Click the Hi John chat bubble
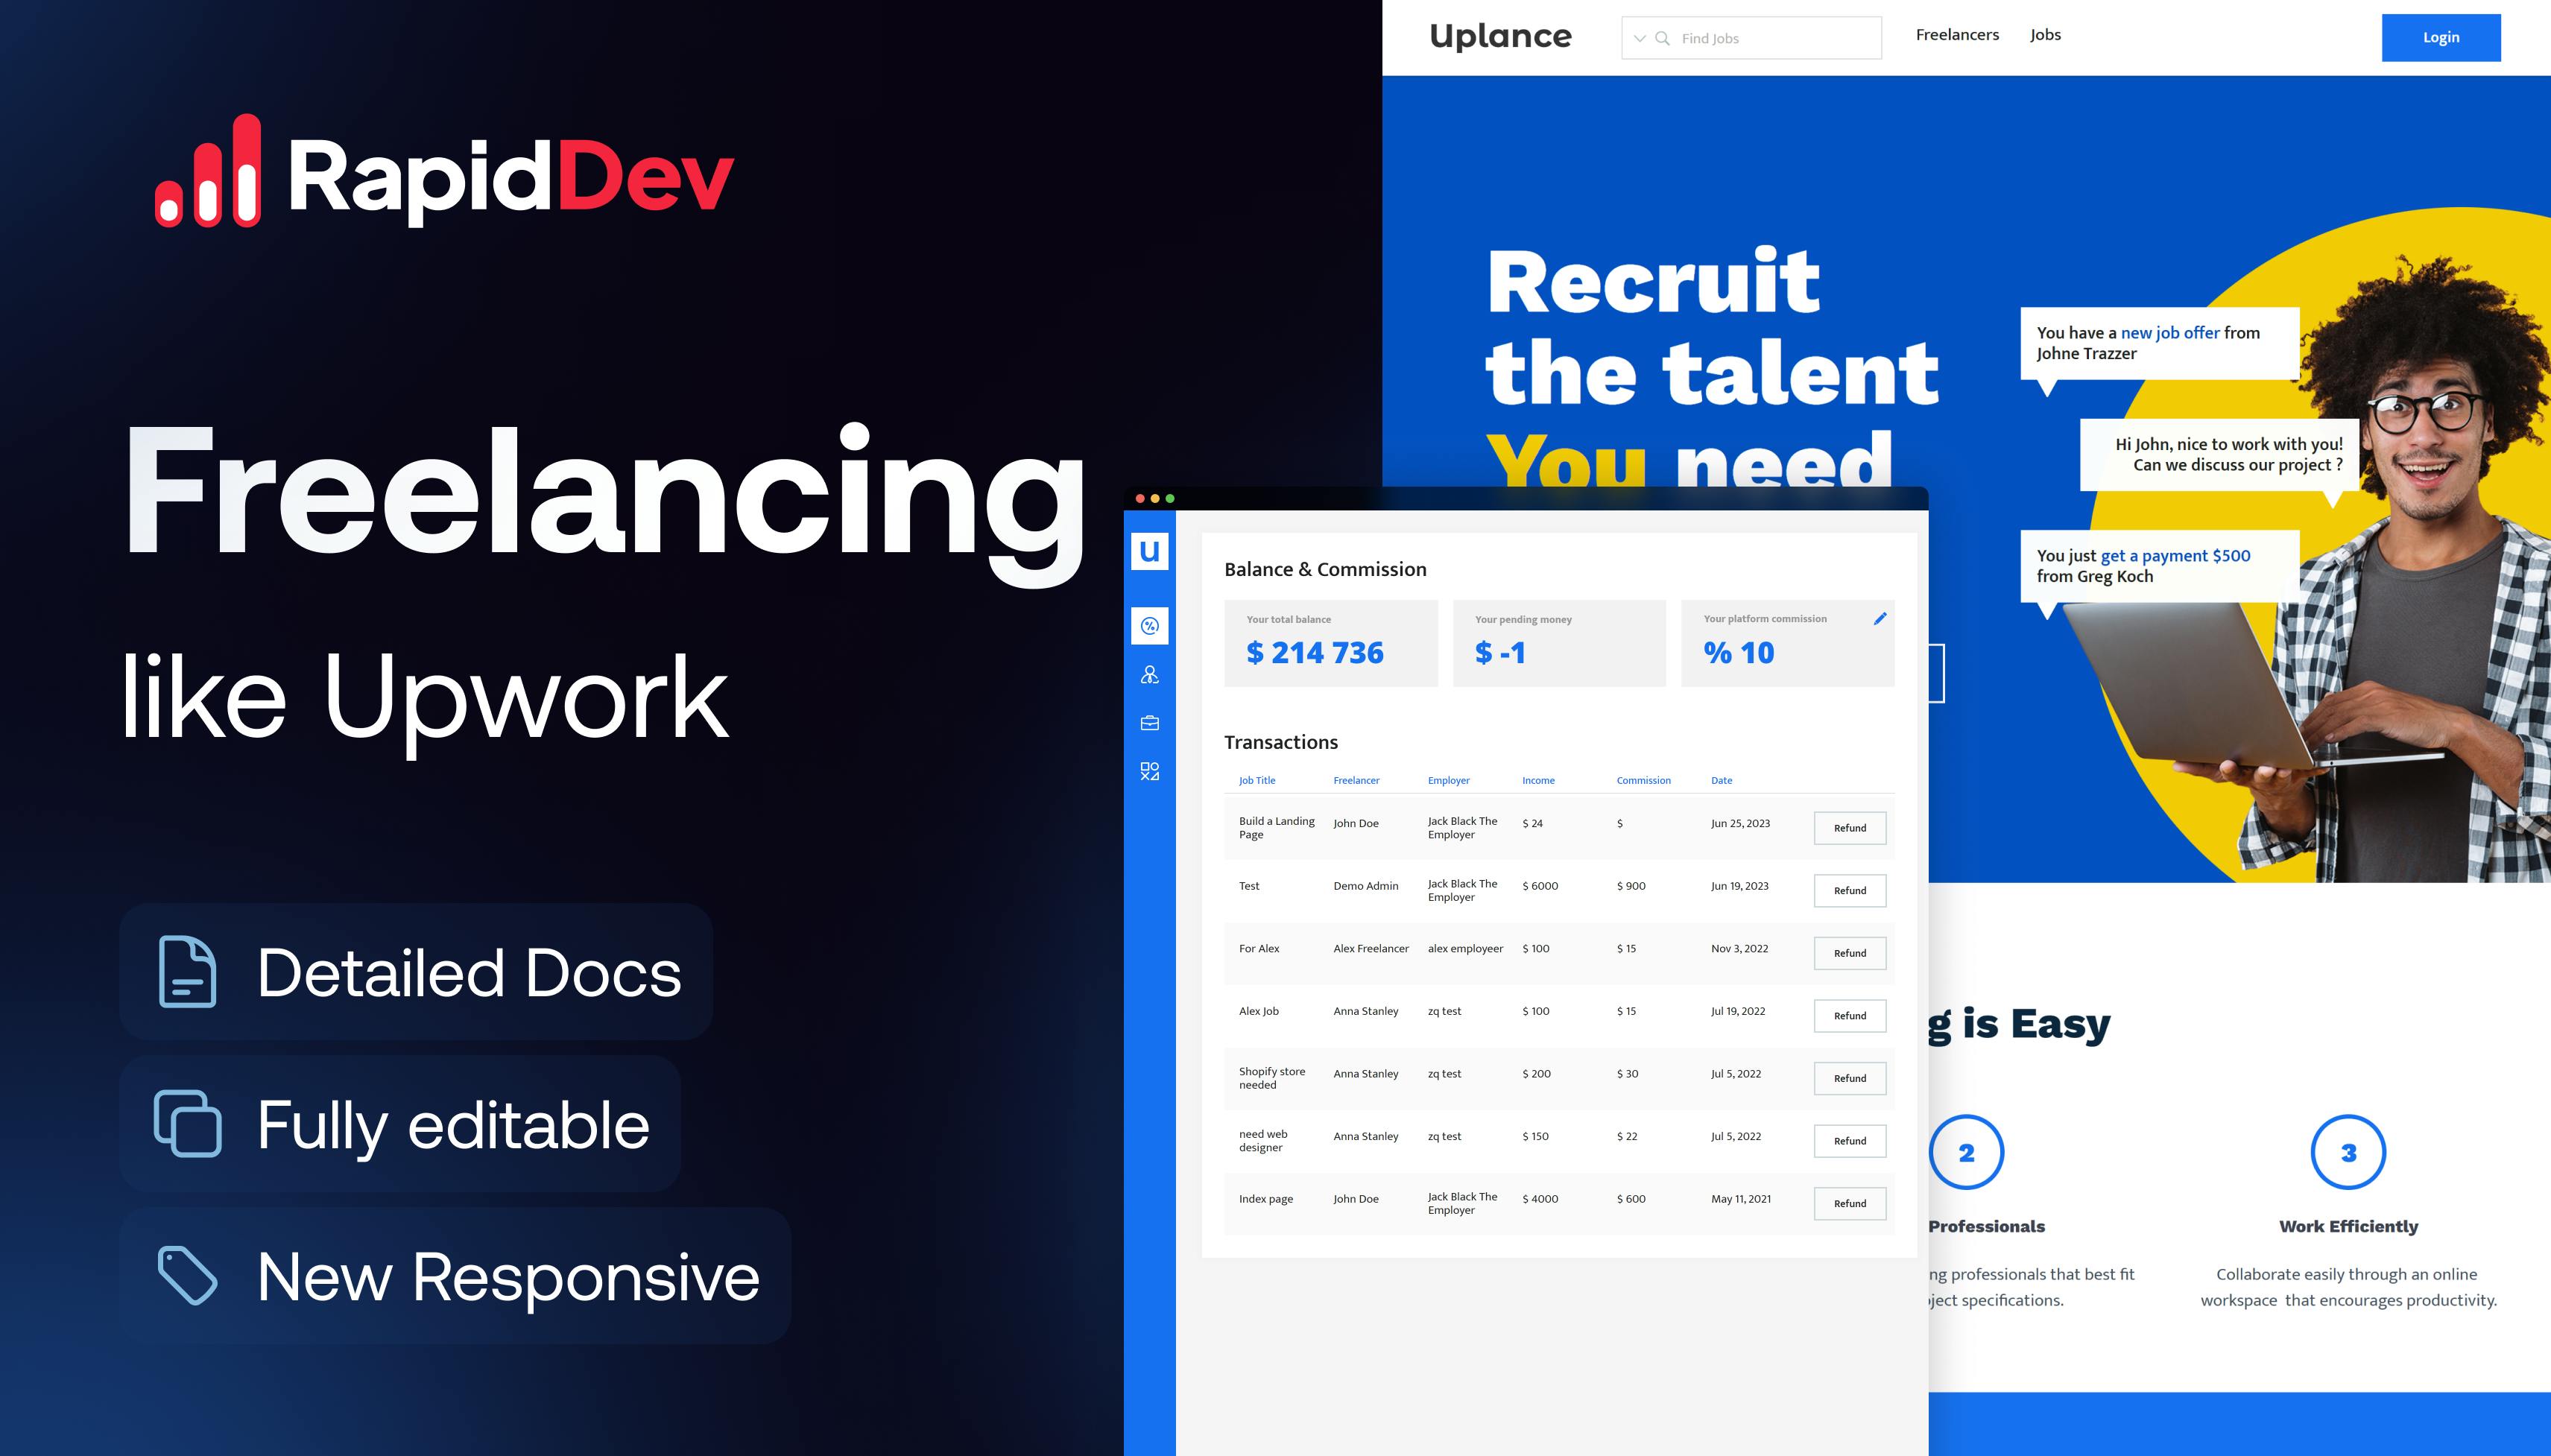This screenshot has height=1456, width=2551. coord(2220,455)
